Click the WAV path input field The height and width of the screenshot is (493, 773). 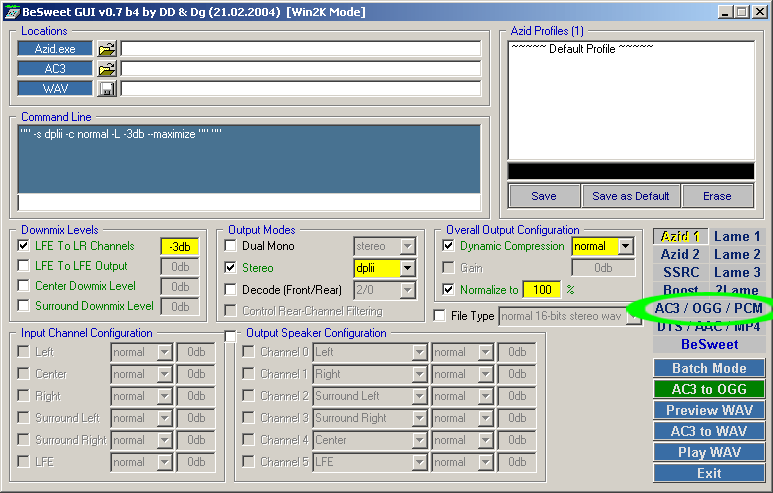click(x=301, y=89)
